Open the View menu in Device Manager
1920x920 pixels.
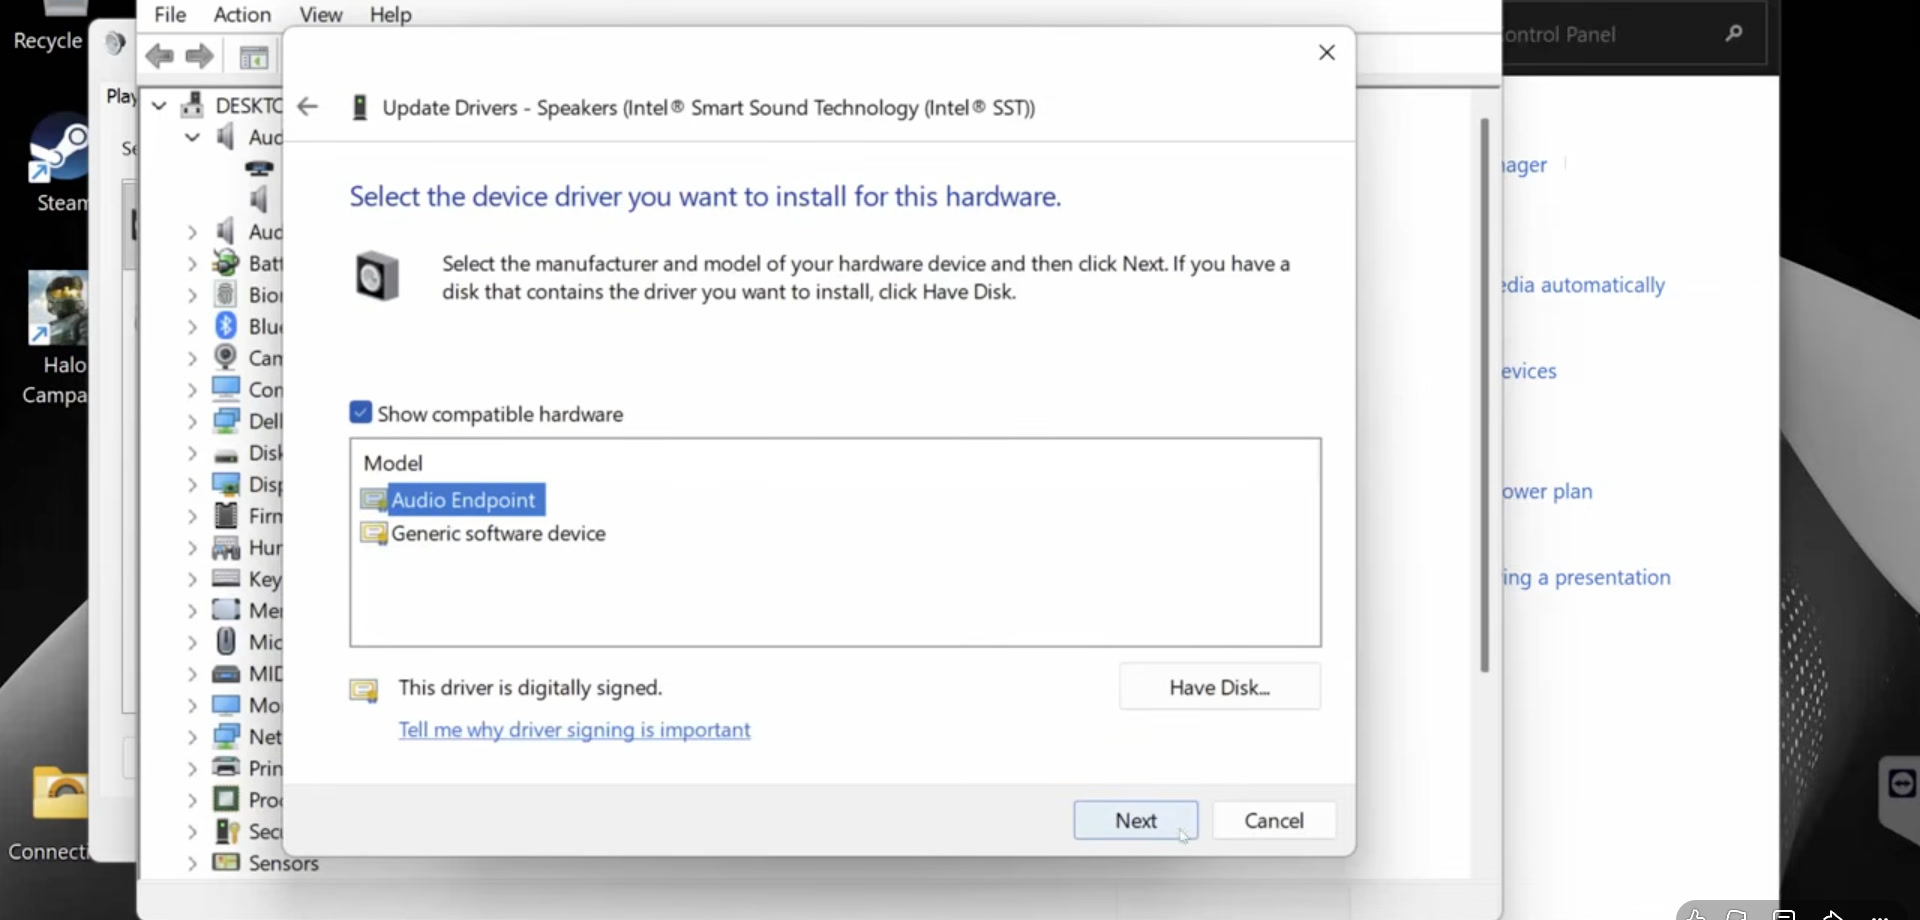pos(320,14)
